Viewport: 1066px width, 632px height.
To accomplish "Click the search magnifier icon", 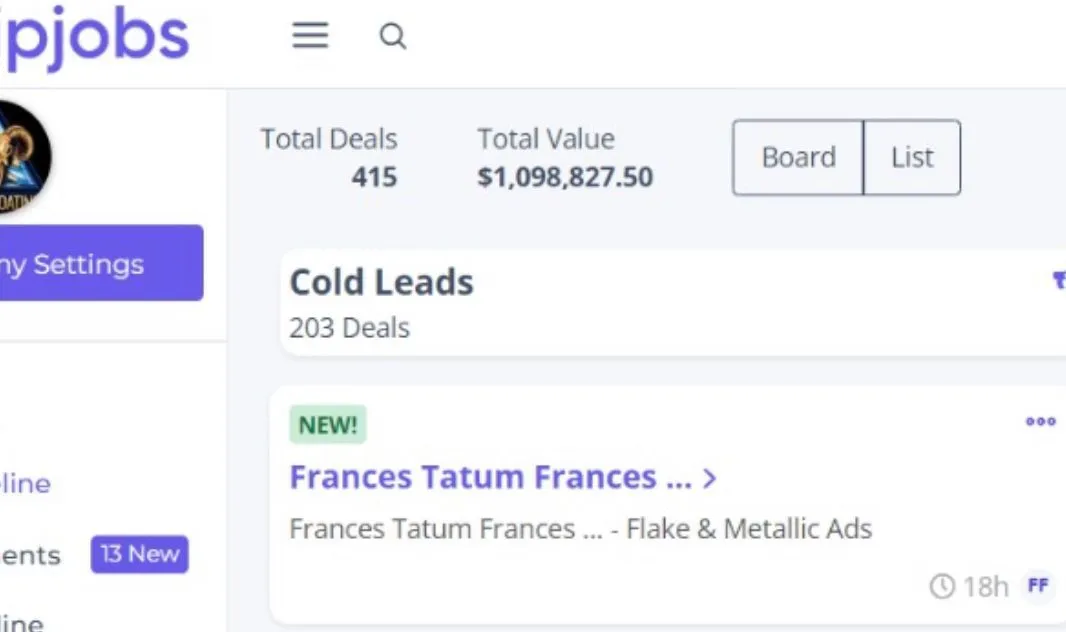I will click(393, 37).
